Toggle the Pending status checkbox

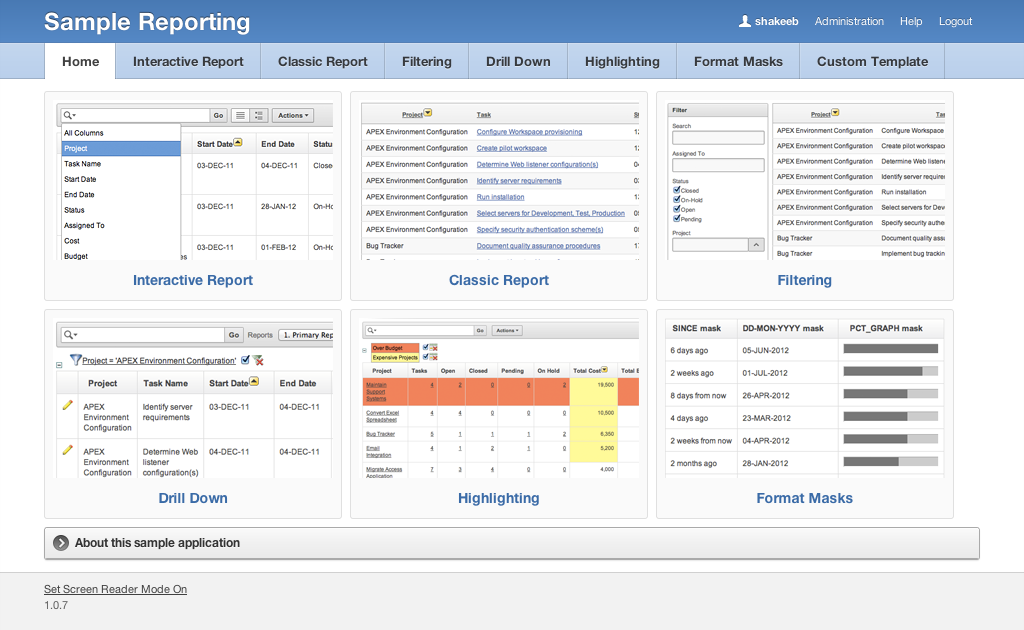point(677,218)
